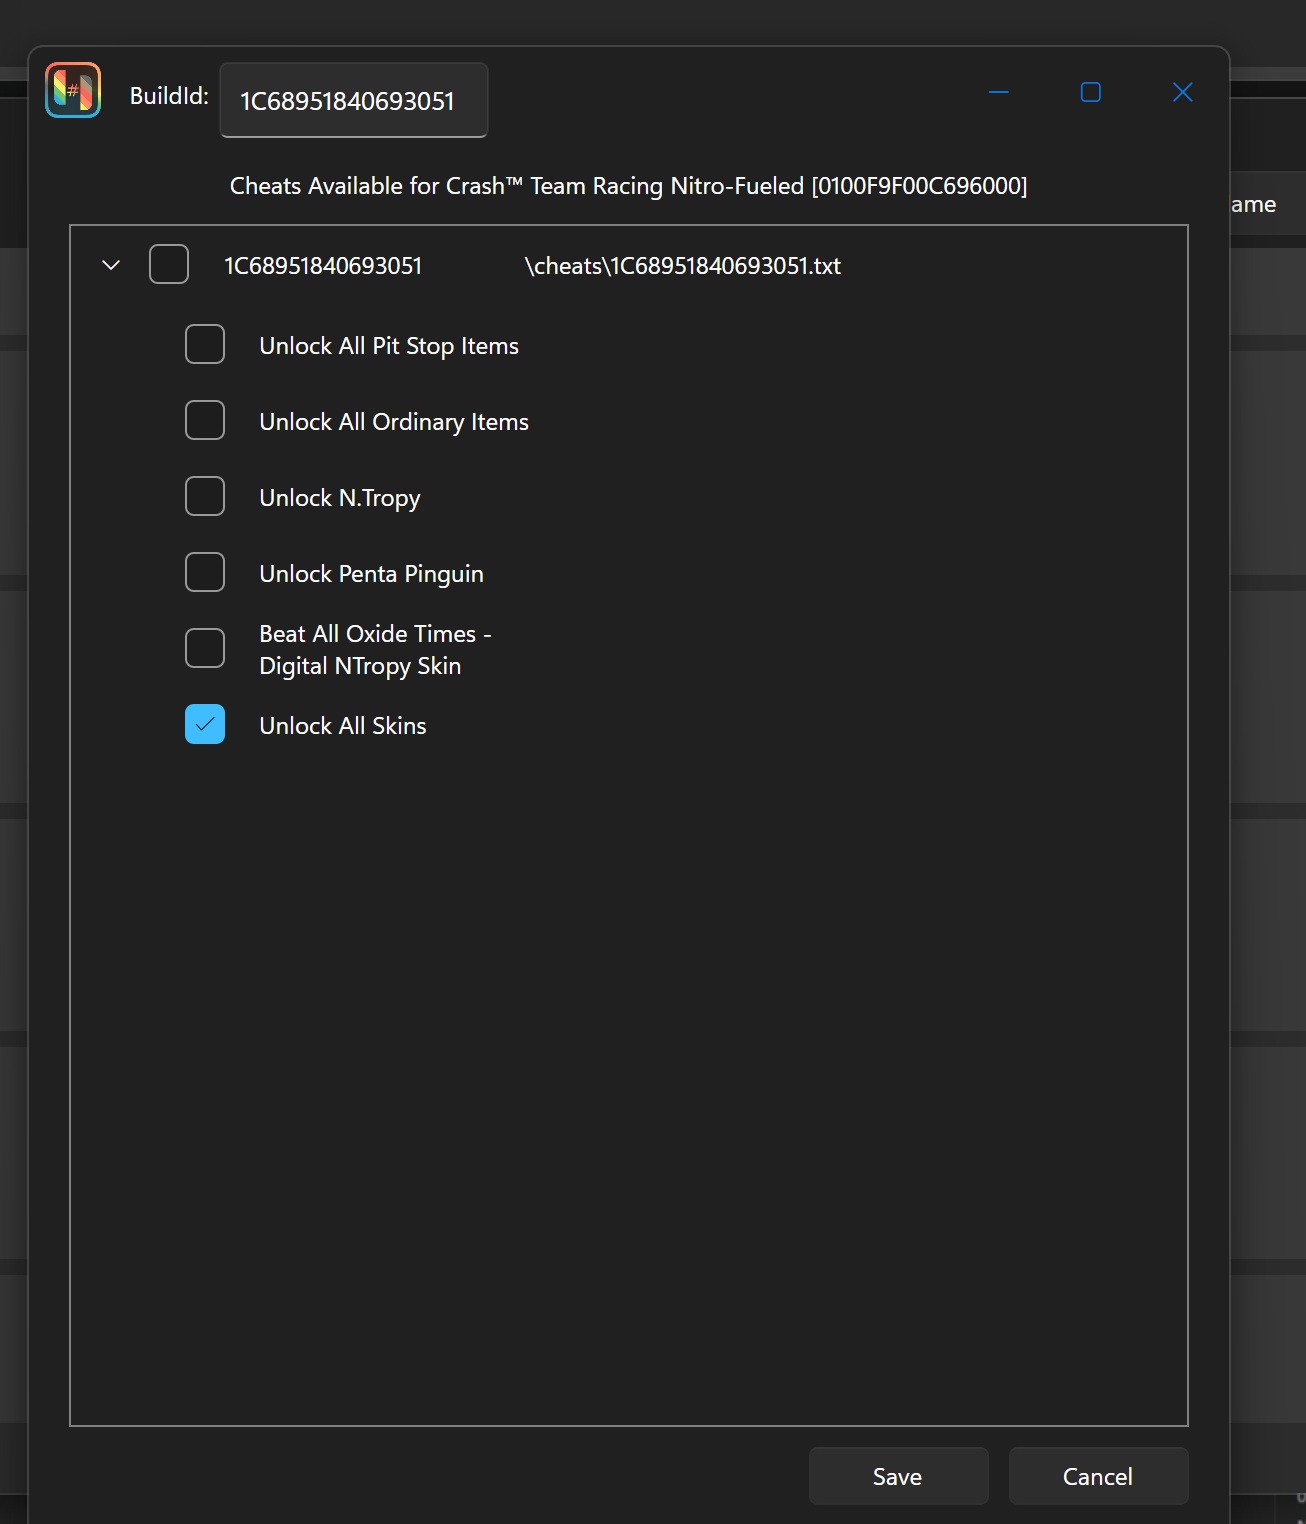The height and width of the screenshot is (1524, 1306).
Task: Click the Unlock All Ordinary Items label
Action: [394, 422]
